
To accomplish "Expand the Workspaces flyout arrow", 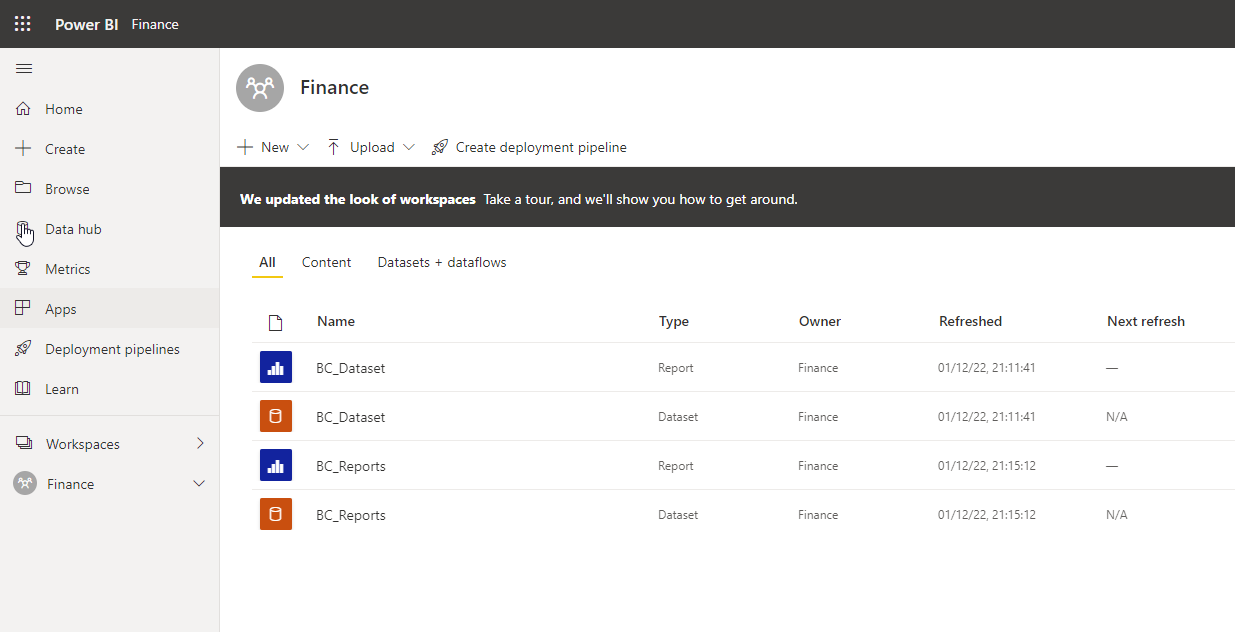I will pos(200,443).
